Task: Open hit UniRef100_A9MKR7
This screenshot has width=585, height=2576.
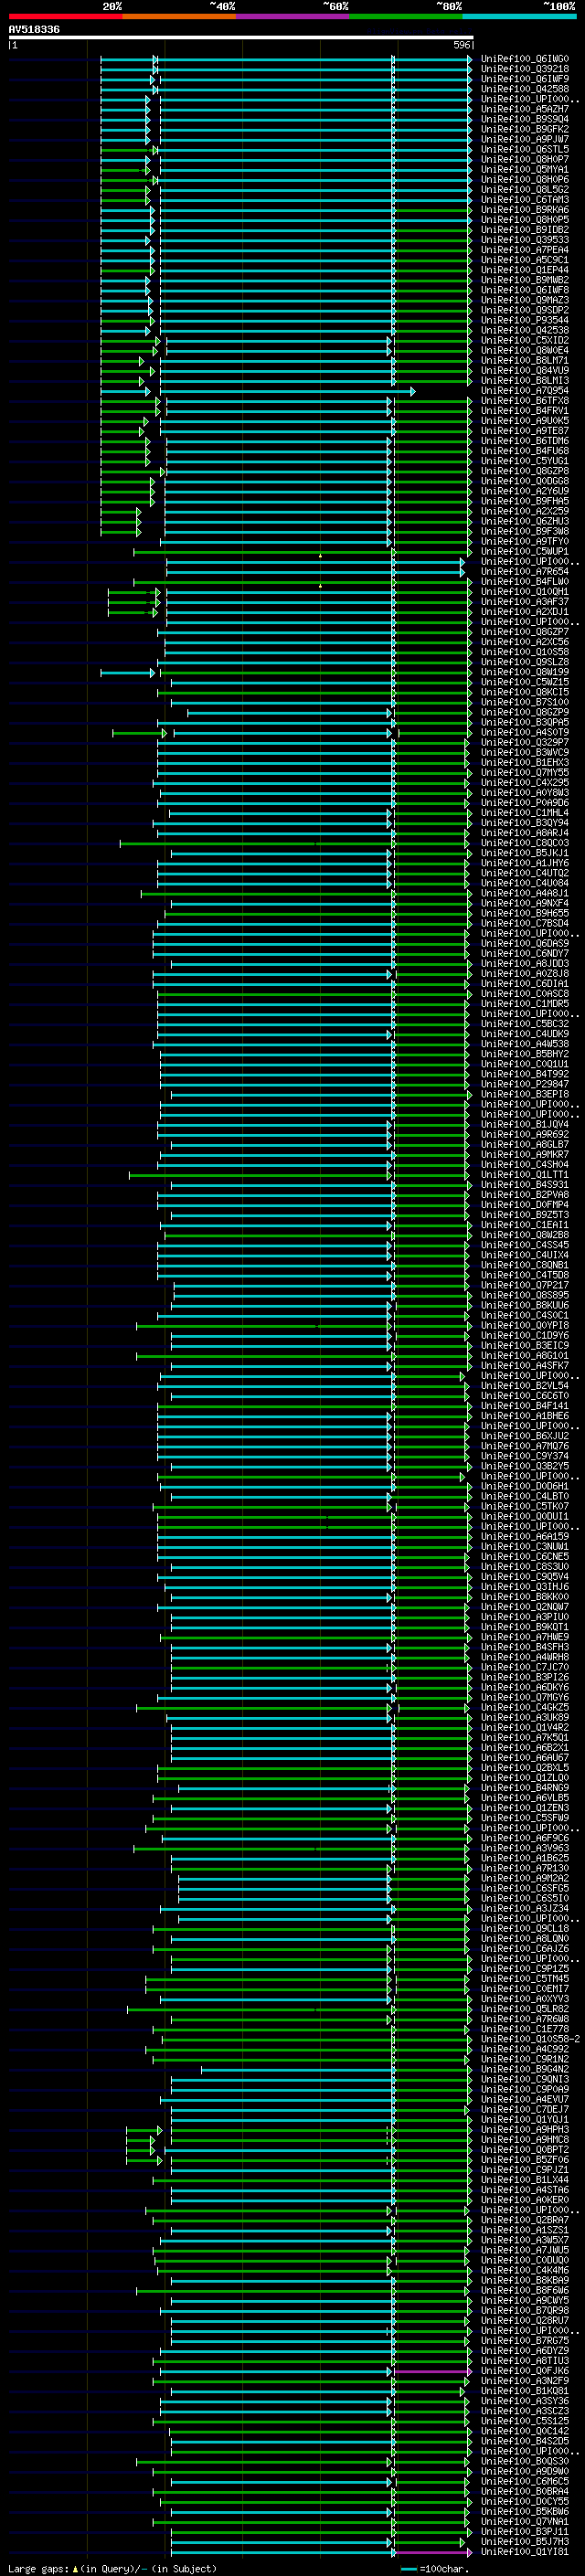Action: click(525, 1155)
